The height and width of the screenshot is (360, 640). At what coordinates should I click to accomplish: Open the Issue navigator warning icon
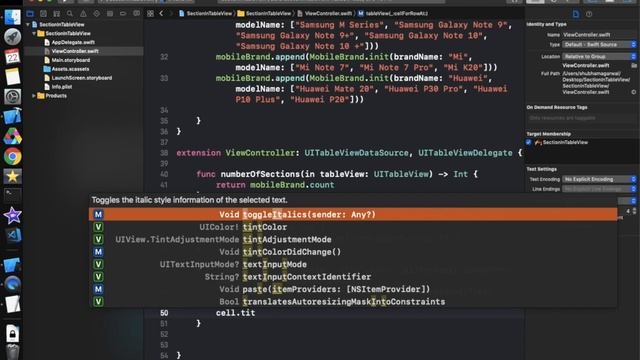[83, 13]
